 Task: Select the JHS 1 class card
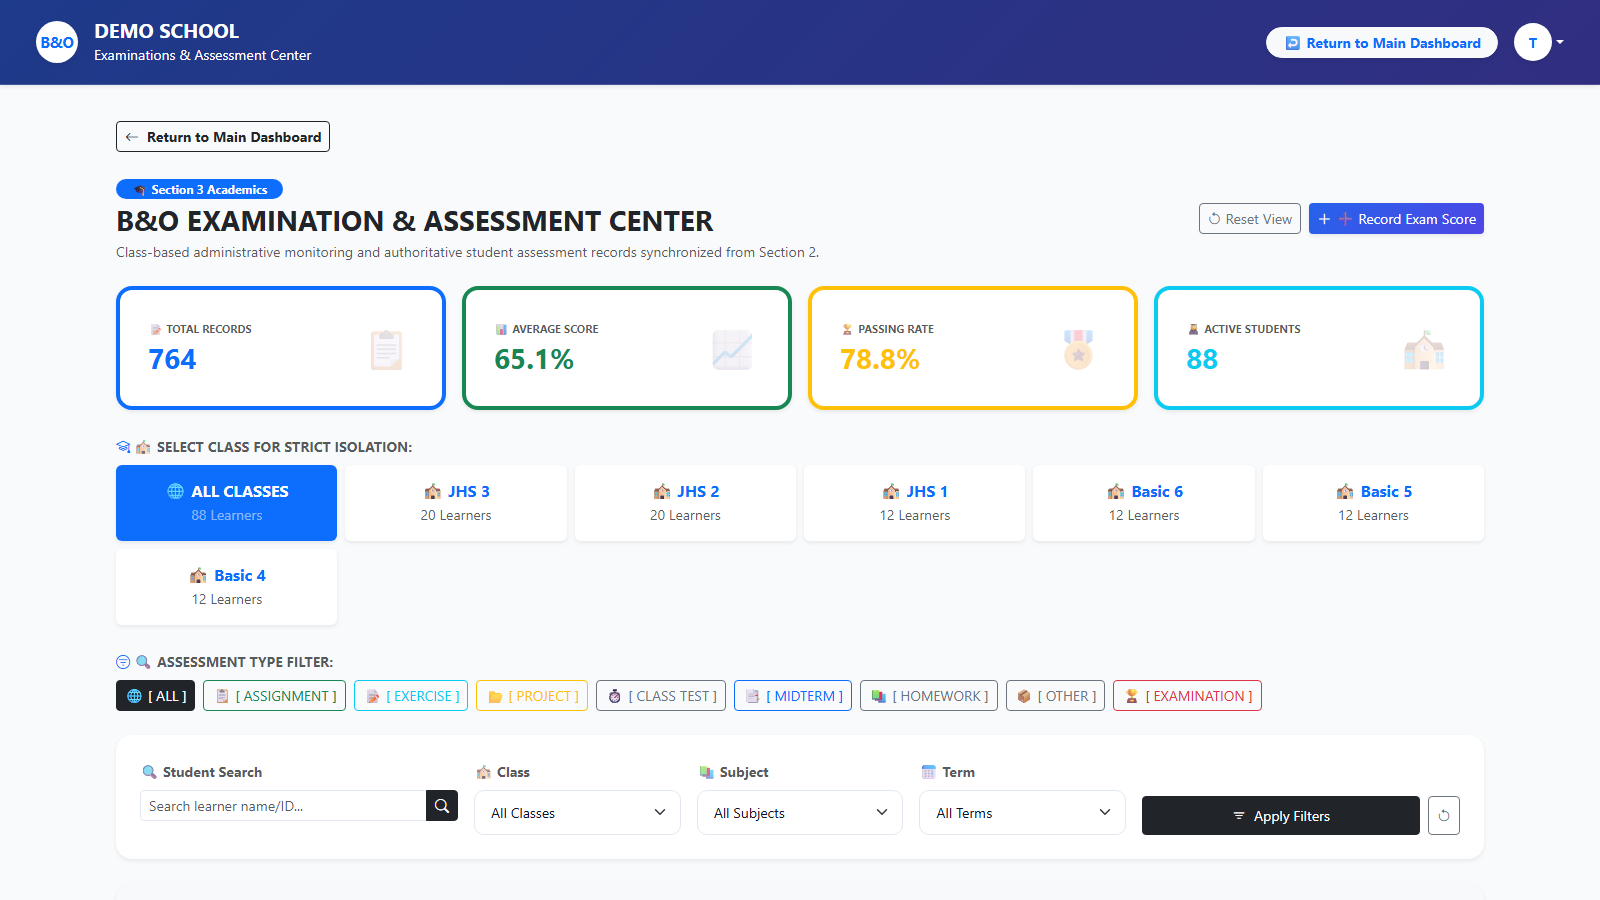(915, 503)
